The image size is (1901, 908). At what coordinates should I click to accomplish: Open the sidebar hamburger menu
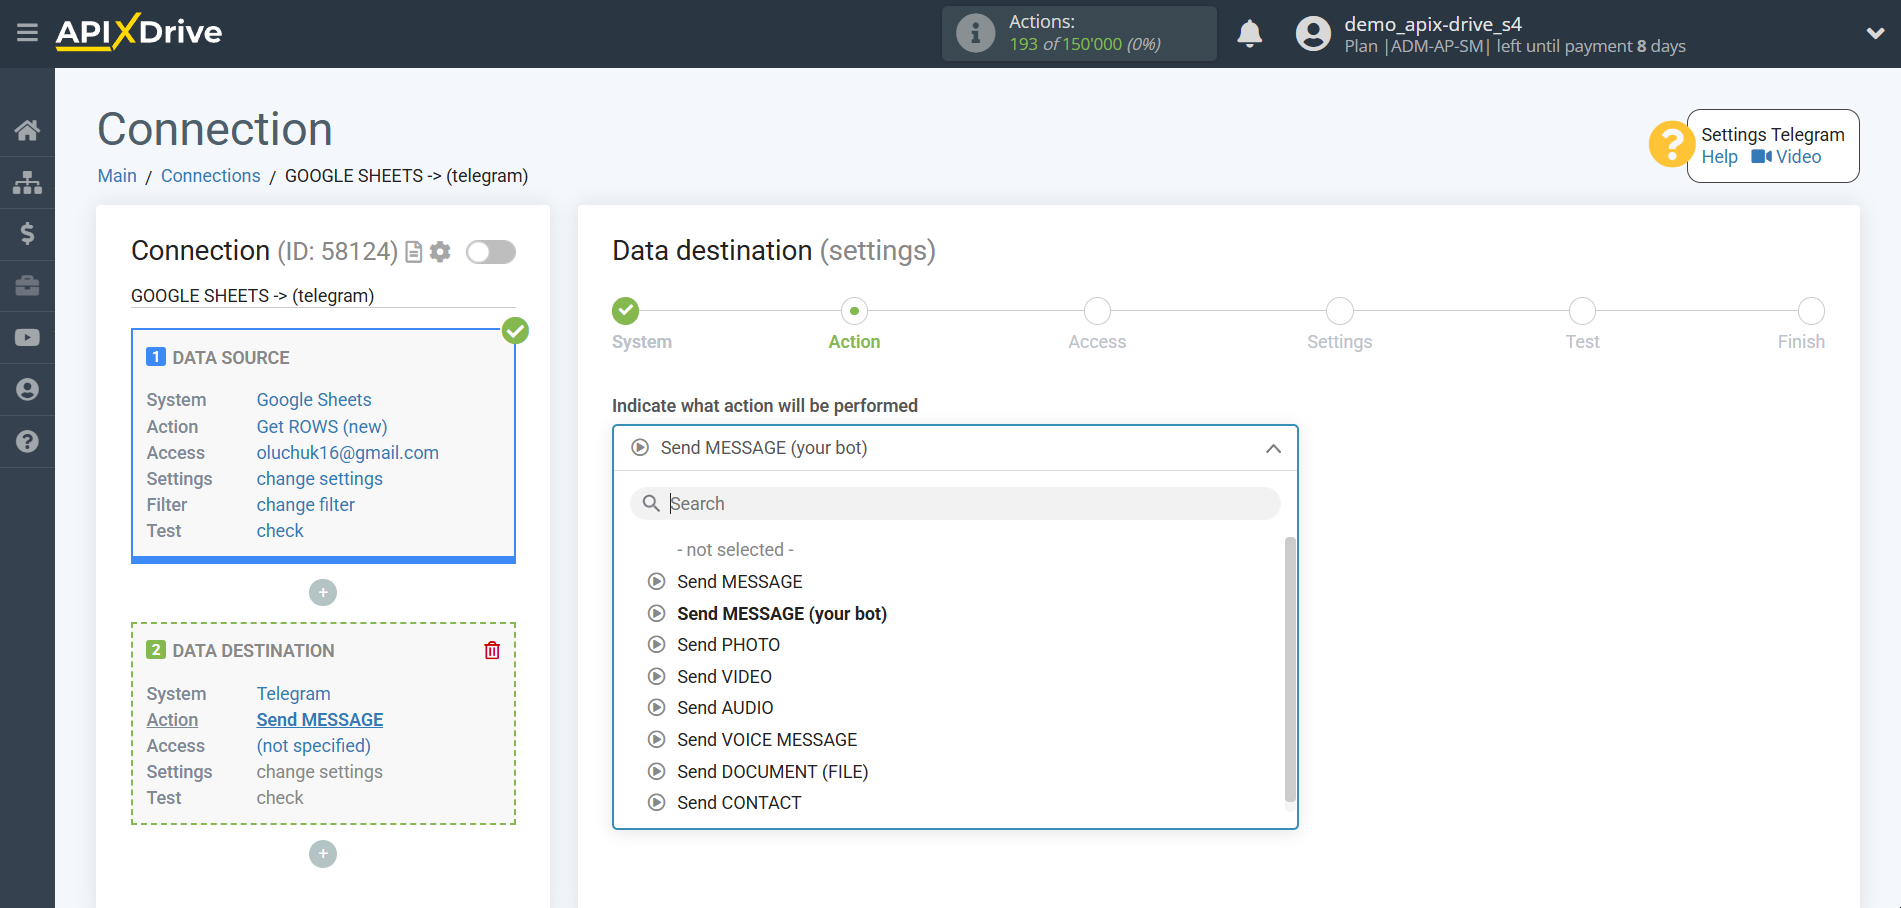pos(27,32)
